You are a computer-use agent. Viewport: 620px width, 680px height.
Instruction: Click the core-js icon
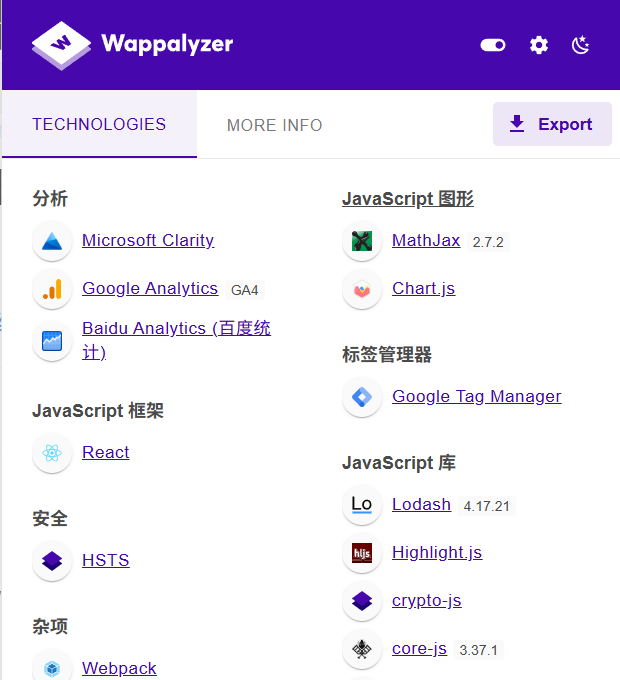[362, 650]
